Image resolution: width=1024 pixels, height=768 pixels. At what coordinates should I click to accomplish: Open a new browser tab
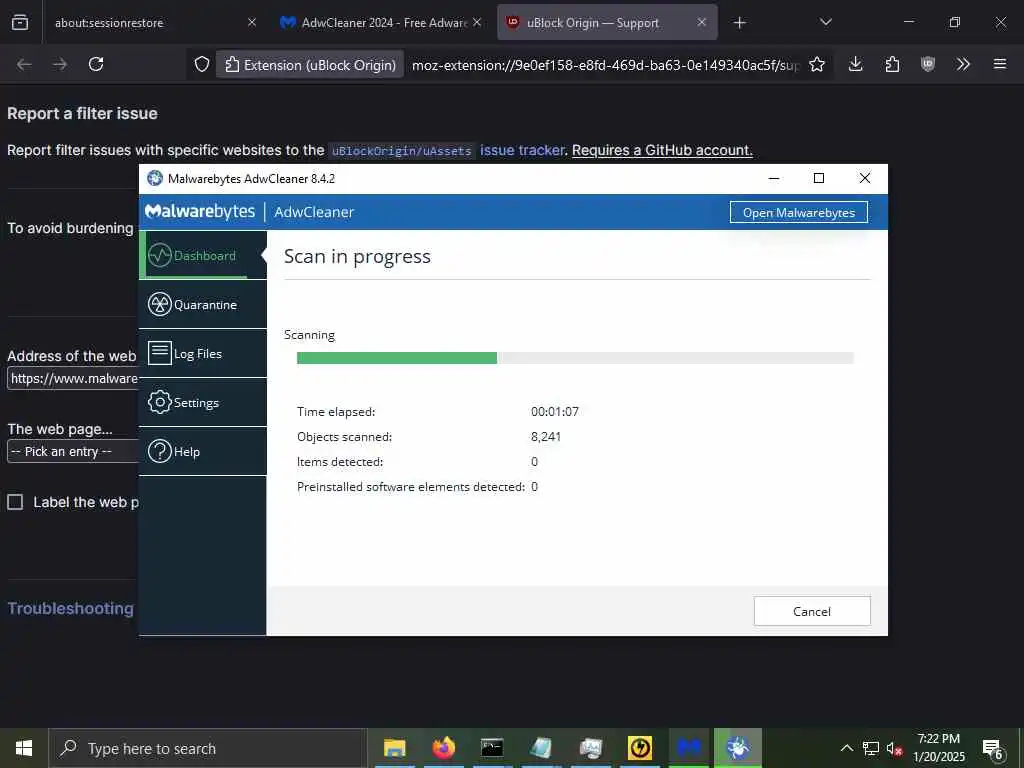tap(739, 23)
